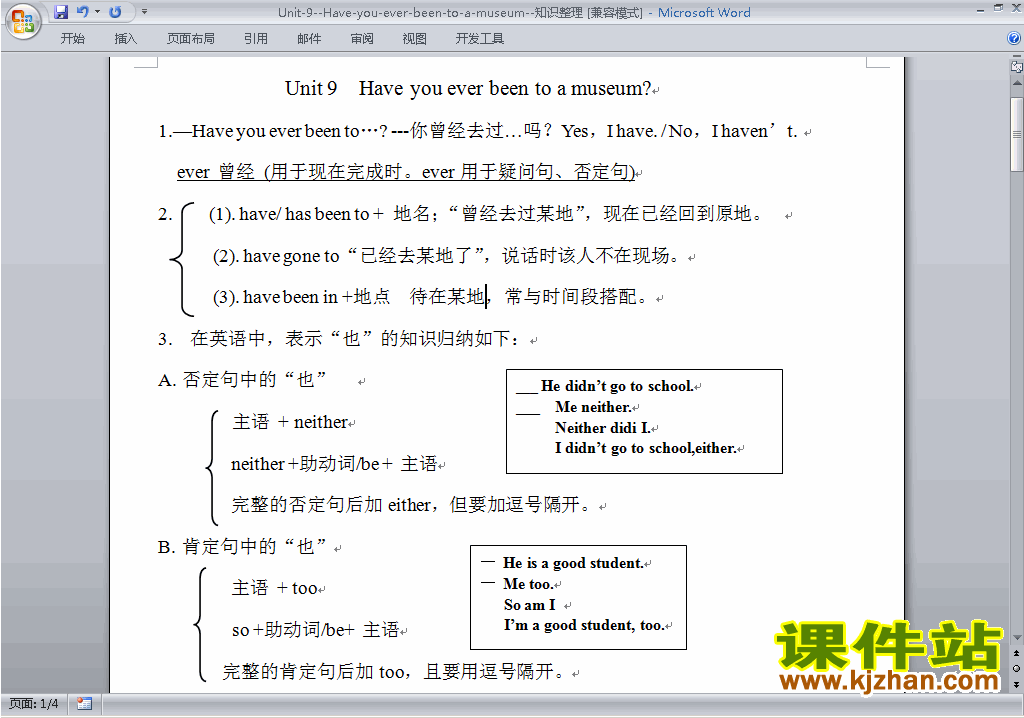
Task: Open the Undo history dropdown arrow
Action: (x=97, y=12)
